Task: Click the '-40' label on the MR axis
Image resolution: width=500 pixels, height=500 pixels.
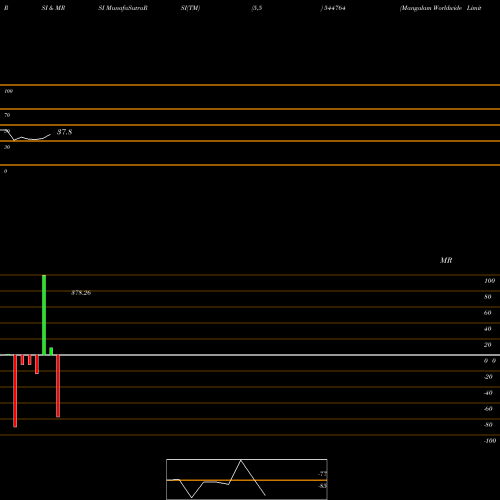Action: [488, 393]
